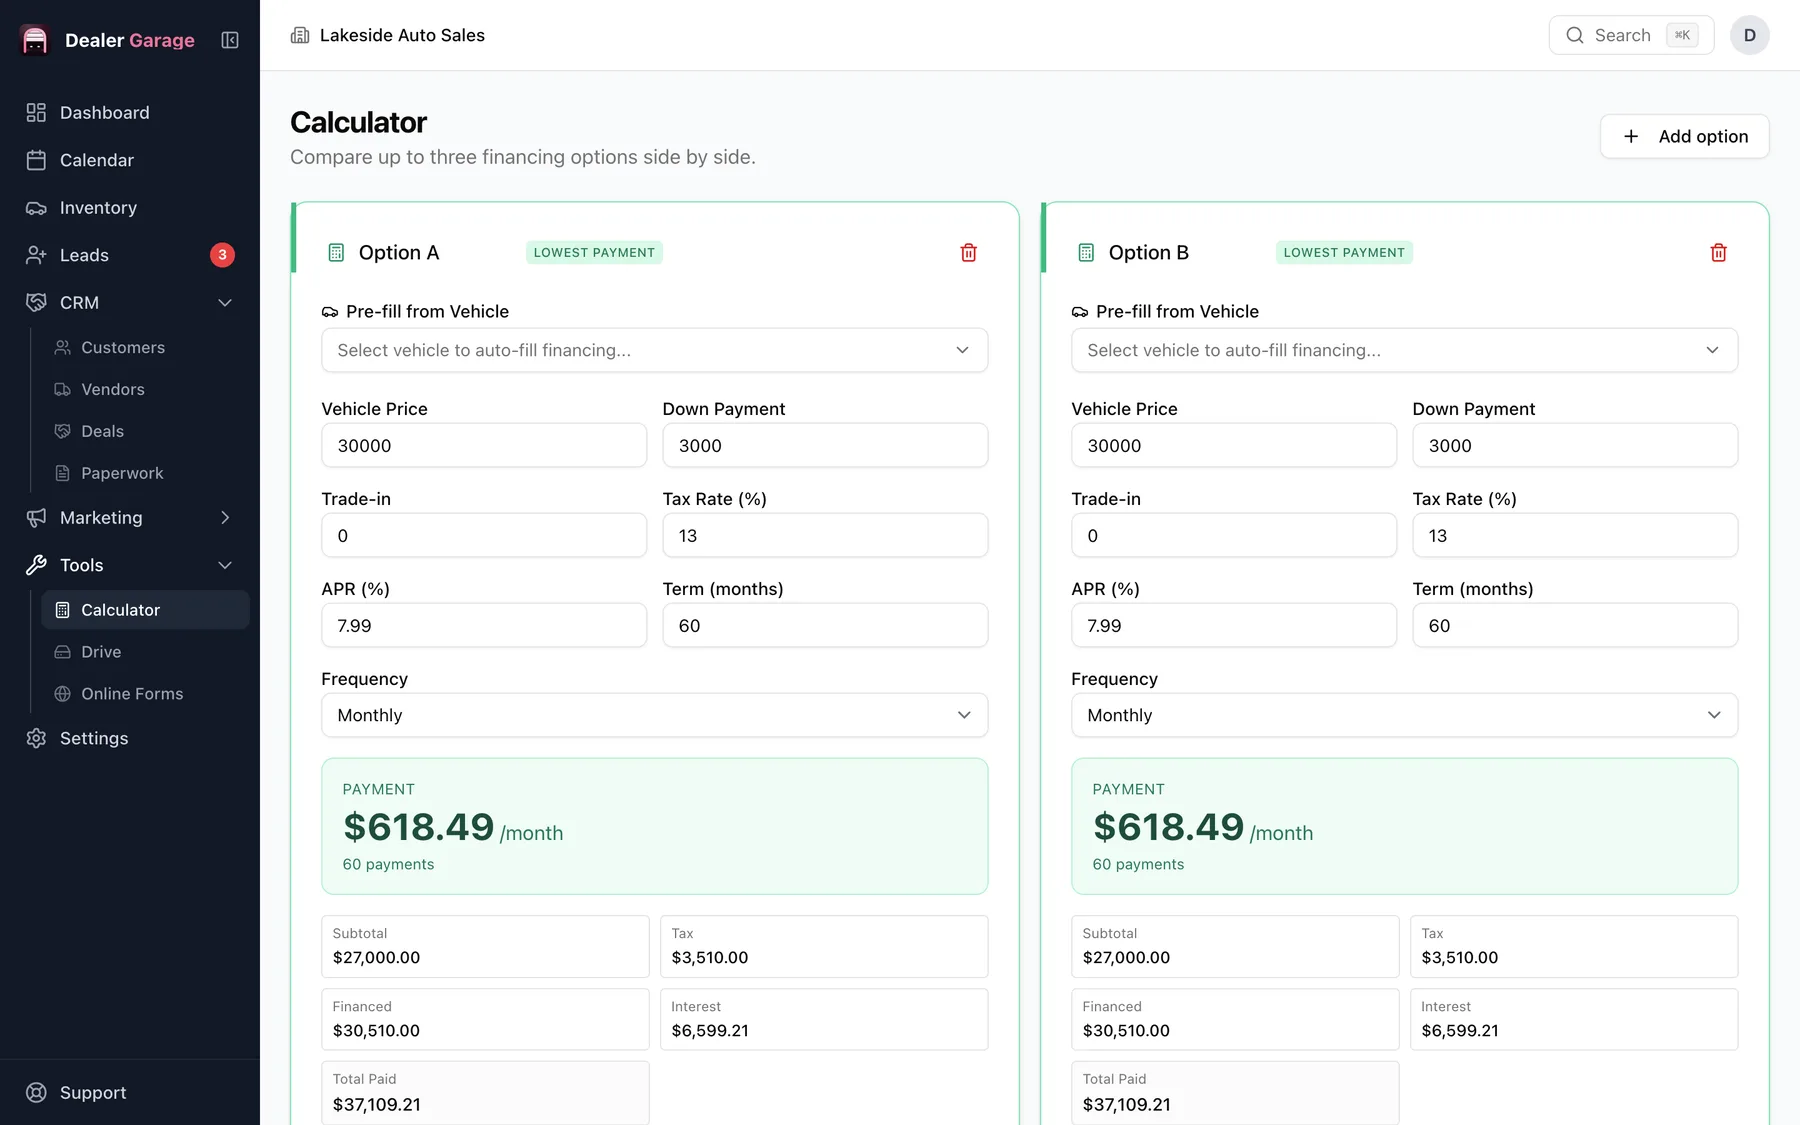This screenshot has width=1800, height=1125.
Task: Focus the Search box
Action: coord(1631,35)
